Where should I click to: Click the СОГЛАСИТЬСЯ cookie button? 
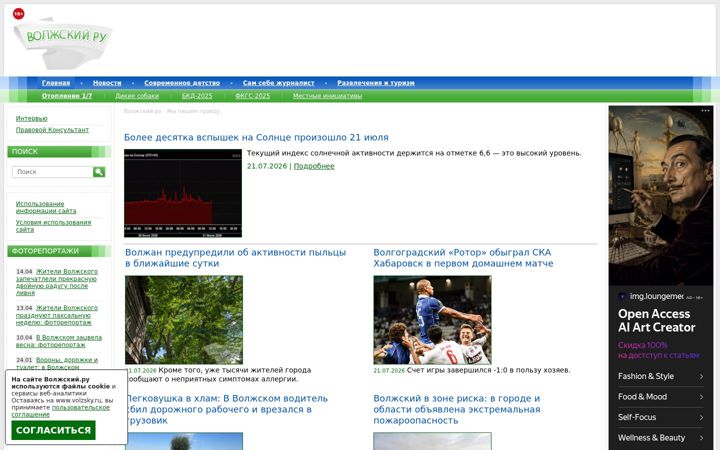(x=53, y=430)
